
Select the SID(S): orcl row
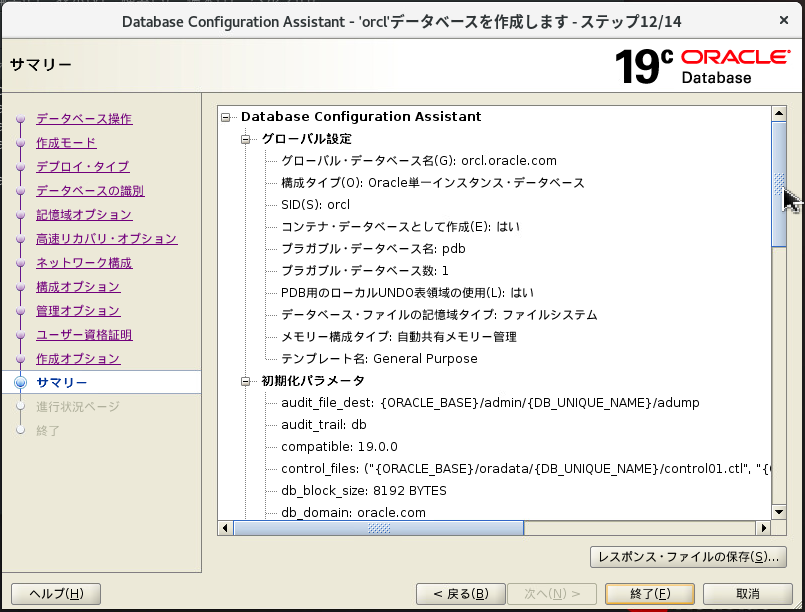pos(316,205)
